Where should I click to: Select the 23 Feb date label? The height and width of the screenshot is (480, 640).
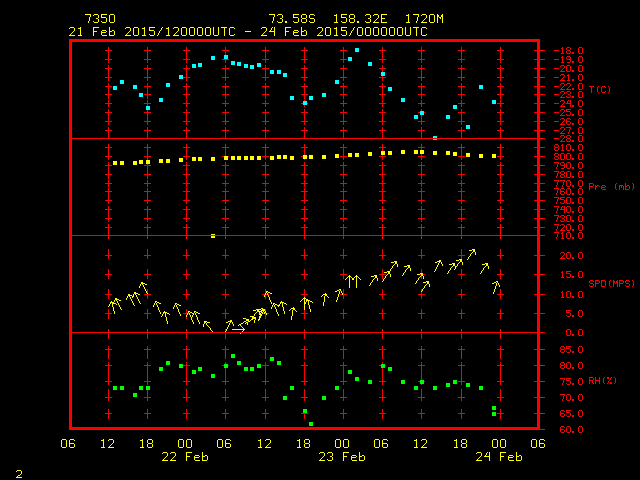point(341,457)
